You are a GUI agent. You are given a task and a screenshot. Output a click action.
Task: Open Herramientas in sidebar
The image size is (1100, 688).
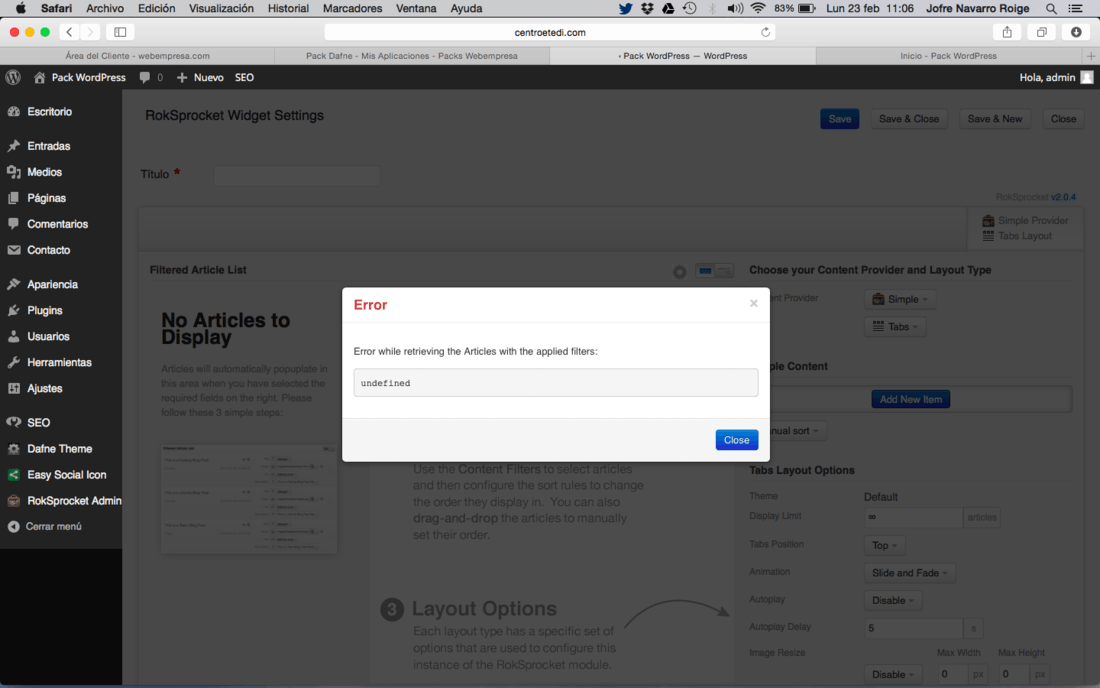click(x=61, y=362)
